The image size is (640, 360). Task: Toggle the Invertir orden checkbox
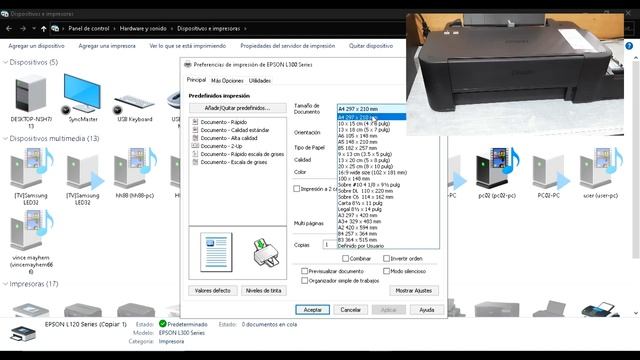click(386, 258)
